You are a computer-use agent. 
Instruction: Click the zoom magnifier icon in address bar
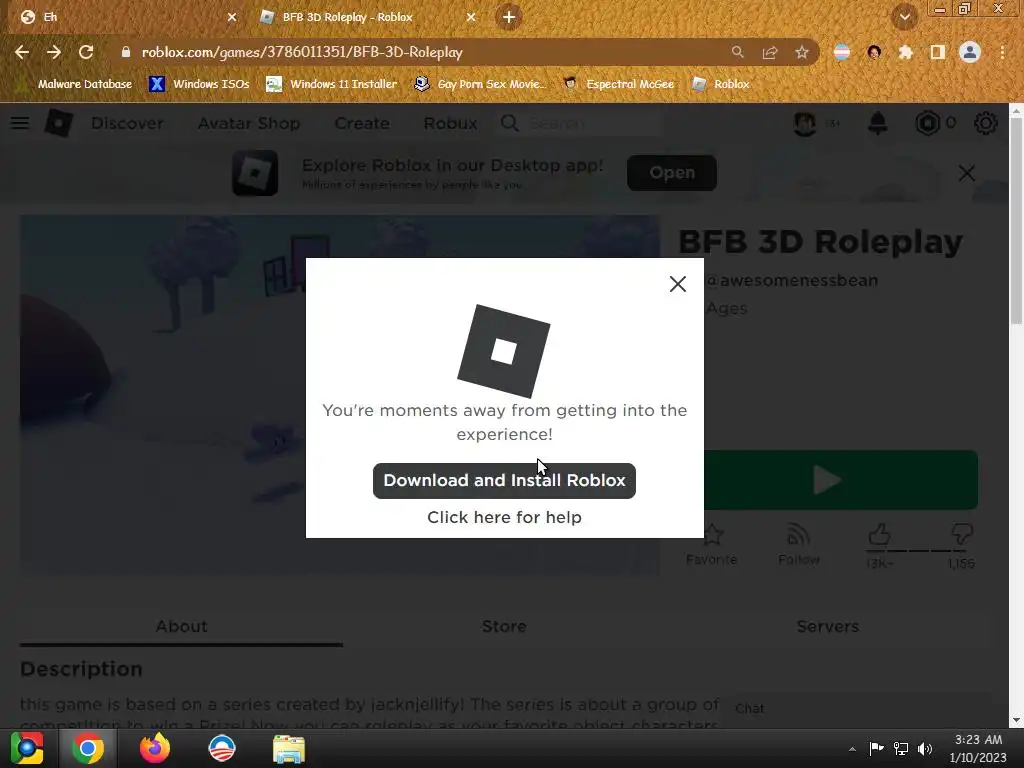[x=737, y=52]
